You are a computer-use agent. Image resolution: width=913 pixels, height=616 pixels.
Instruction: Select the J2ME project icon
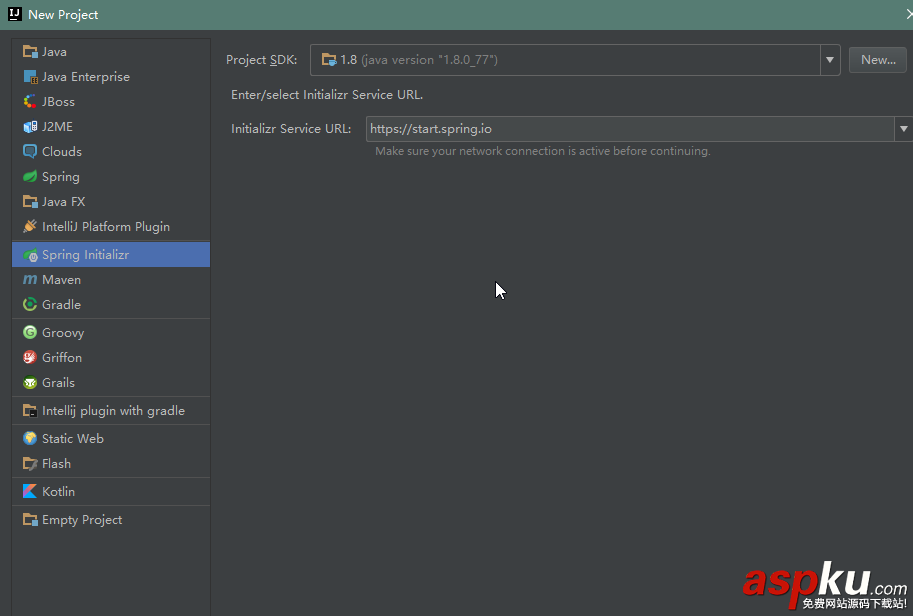coord(30,127)
